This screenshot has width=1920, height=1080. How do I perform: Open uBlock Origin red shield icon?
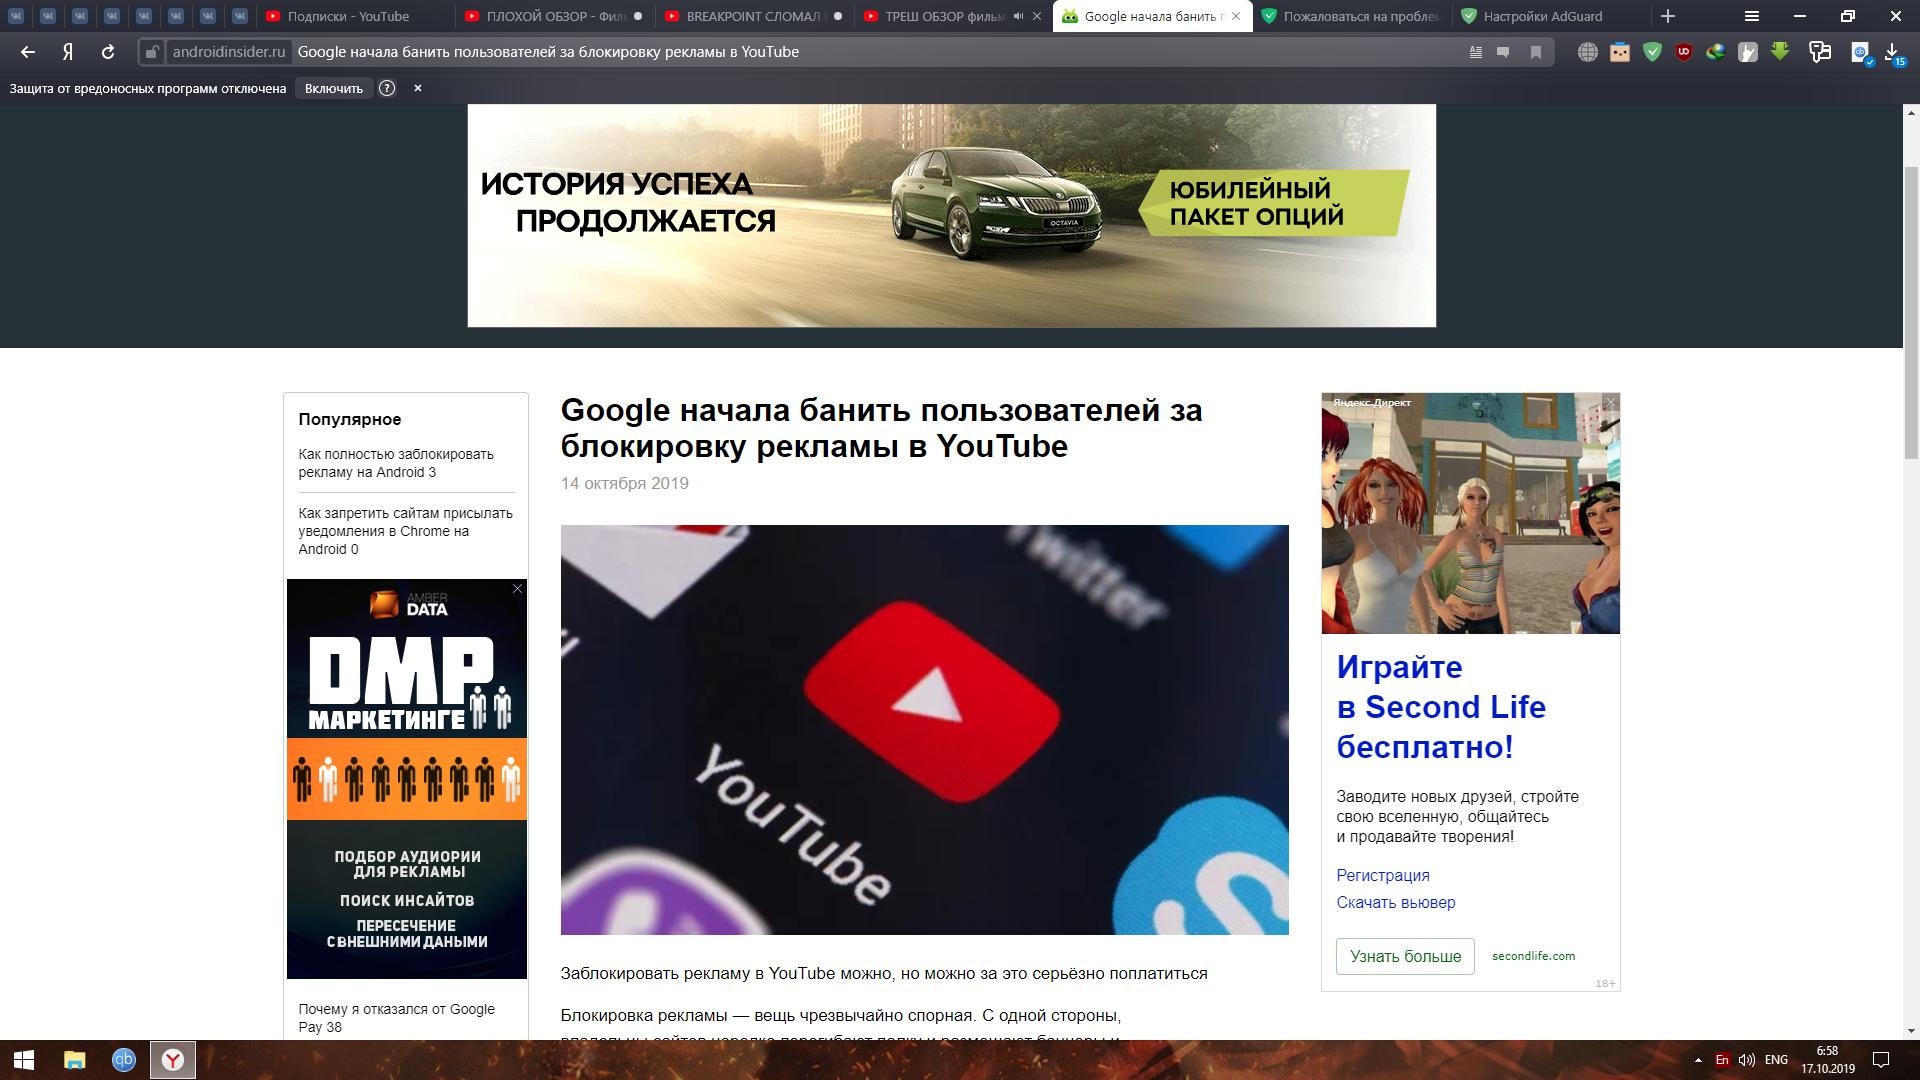pyautogui.click(x=1684, y=52)
